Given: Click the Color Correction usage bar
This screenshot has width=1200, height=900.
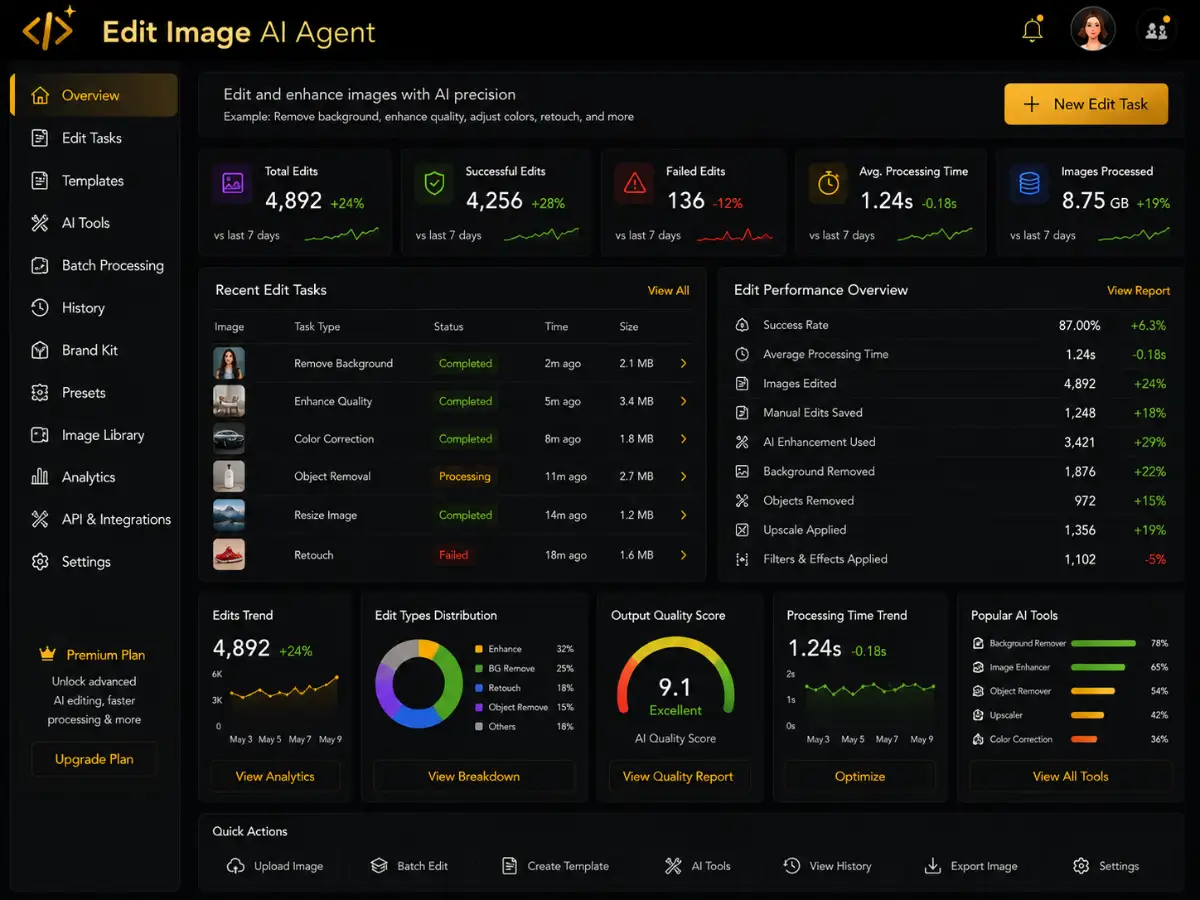Looking at the screenshot, I should point(1084,739).
